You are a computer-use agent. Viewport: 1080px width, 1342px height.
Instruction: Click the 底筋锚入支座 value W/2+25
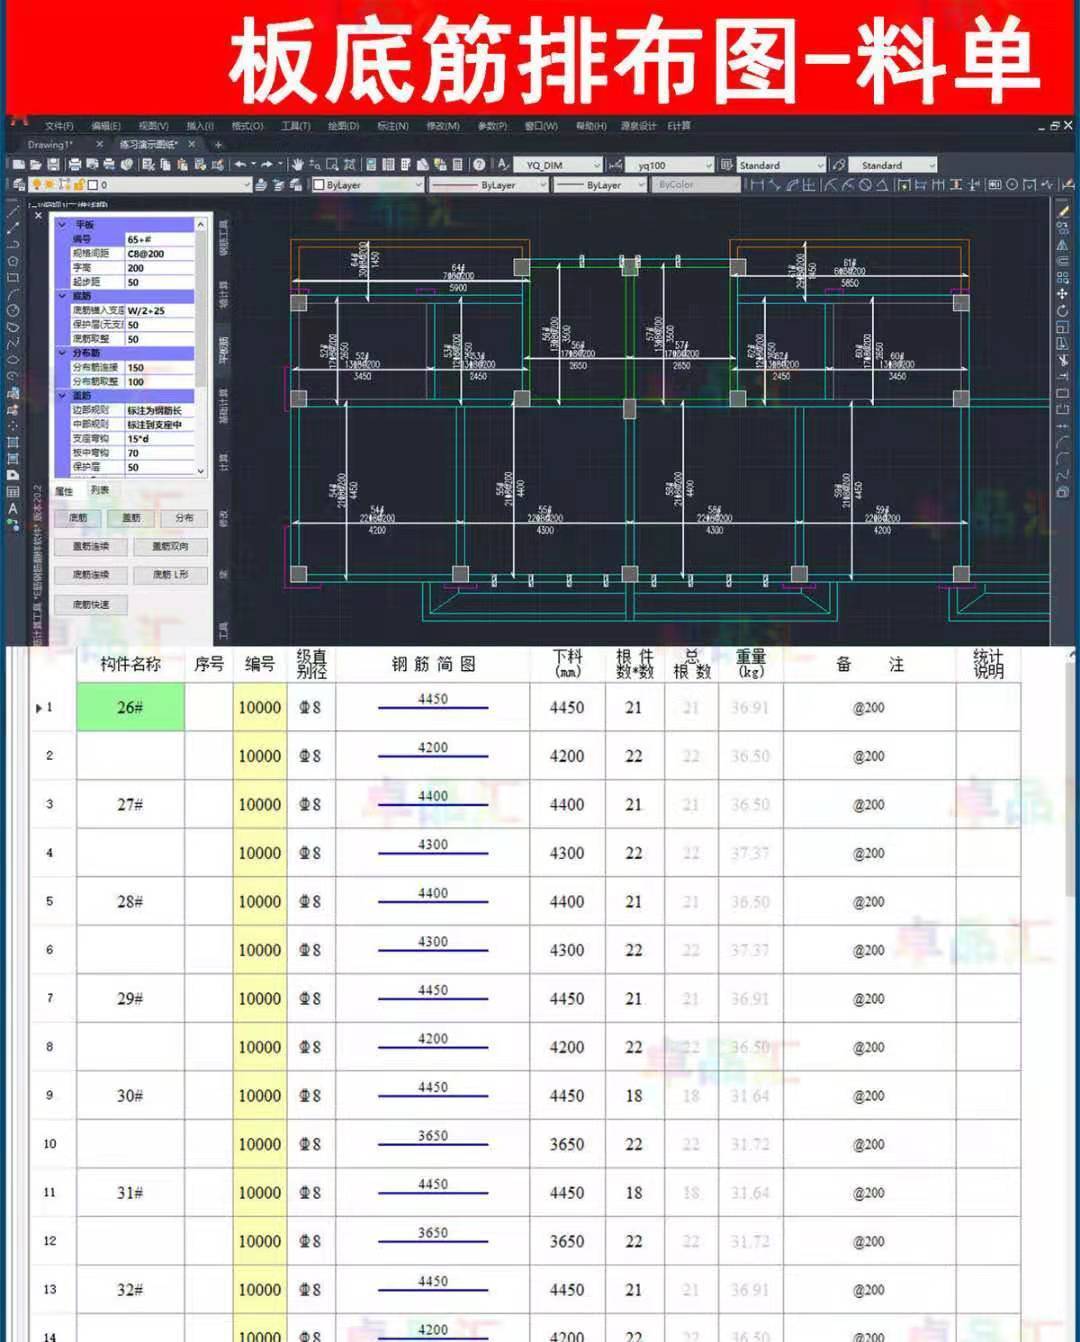(160, 311)
